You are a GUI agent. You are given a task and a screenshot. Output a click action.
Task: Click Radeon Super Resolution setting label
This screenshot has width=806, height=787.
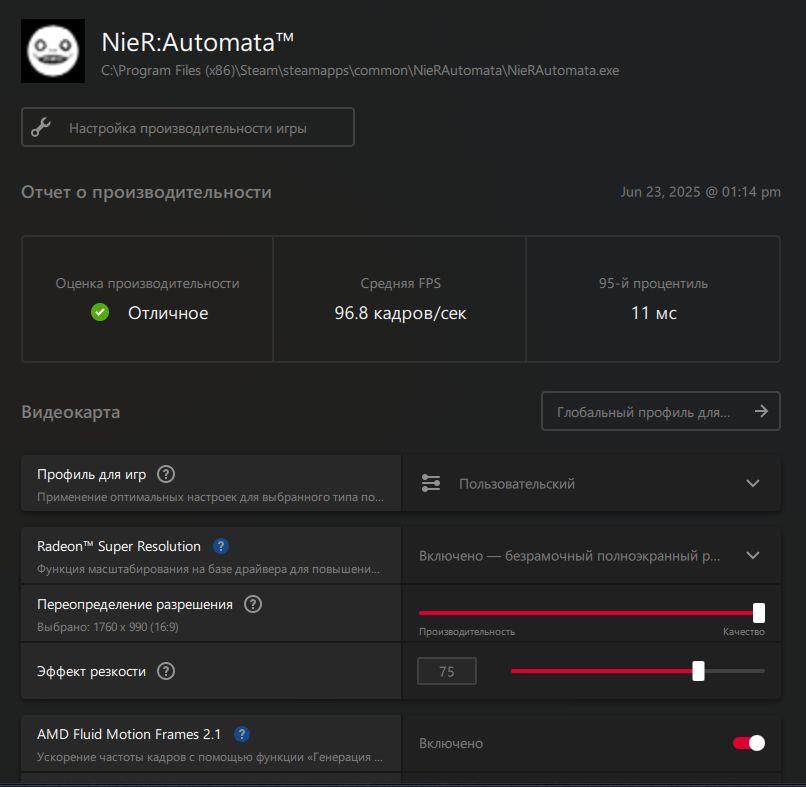(x=119, y=546)
